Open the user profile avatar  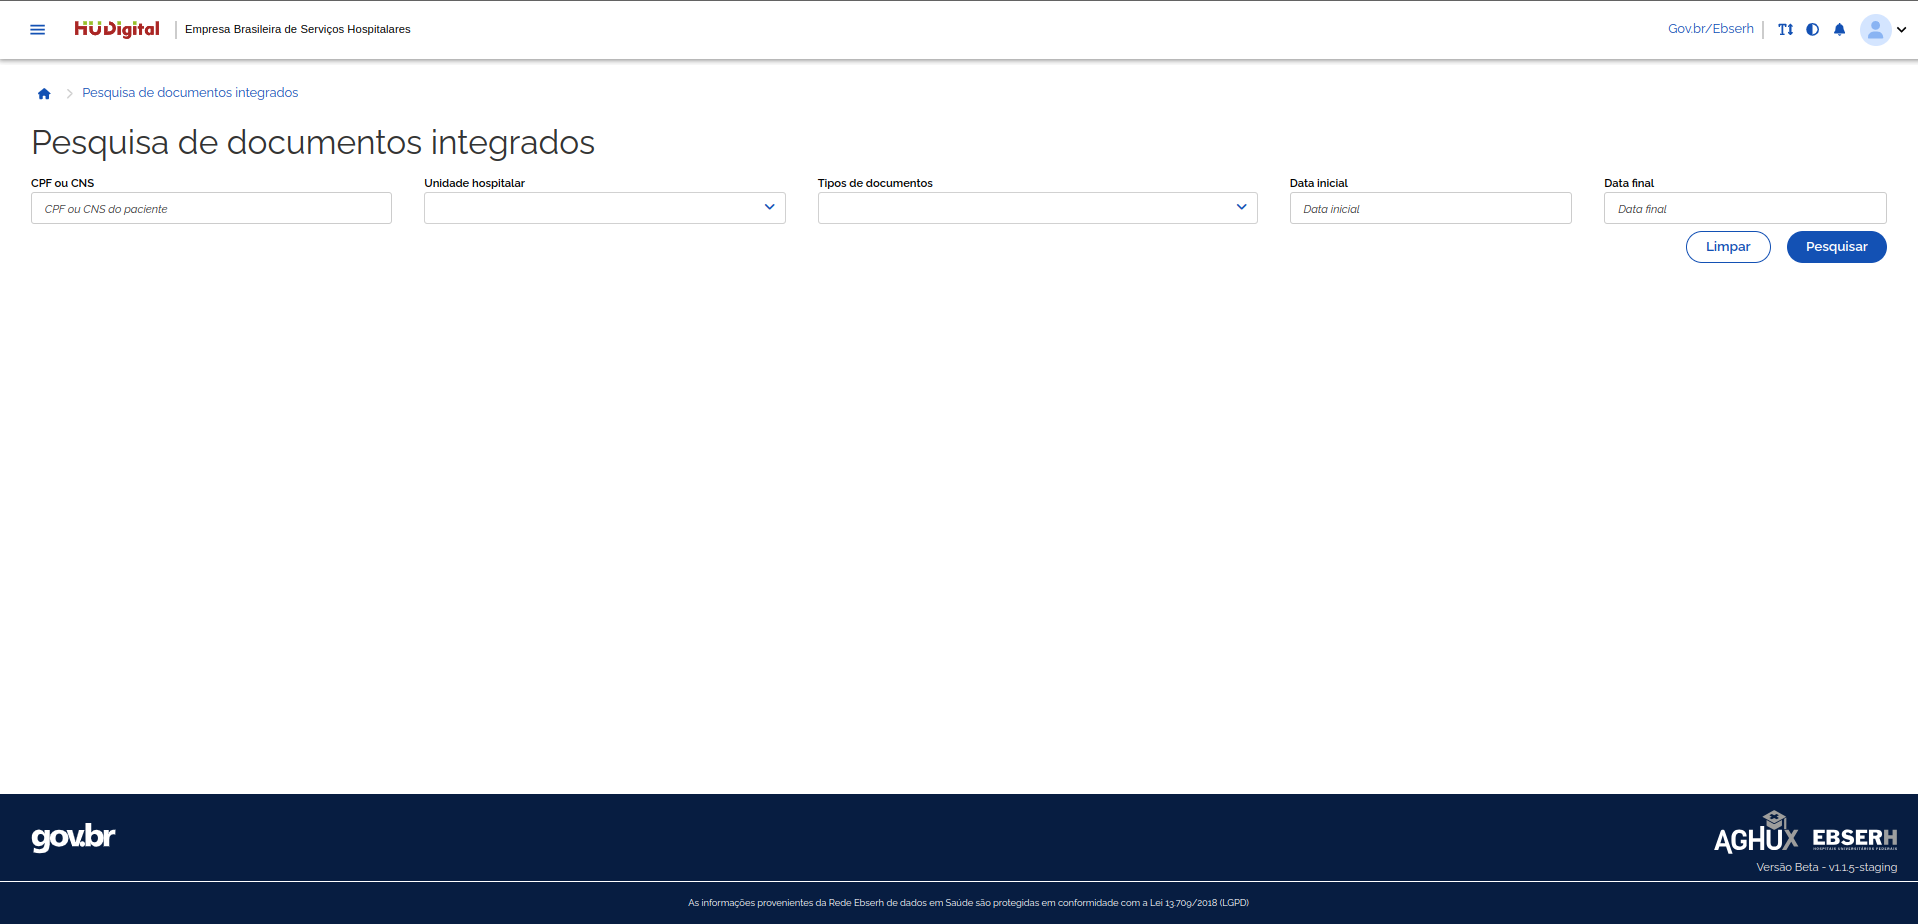coord(1875,30)
